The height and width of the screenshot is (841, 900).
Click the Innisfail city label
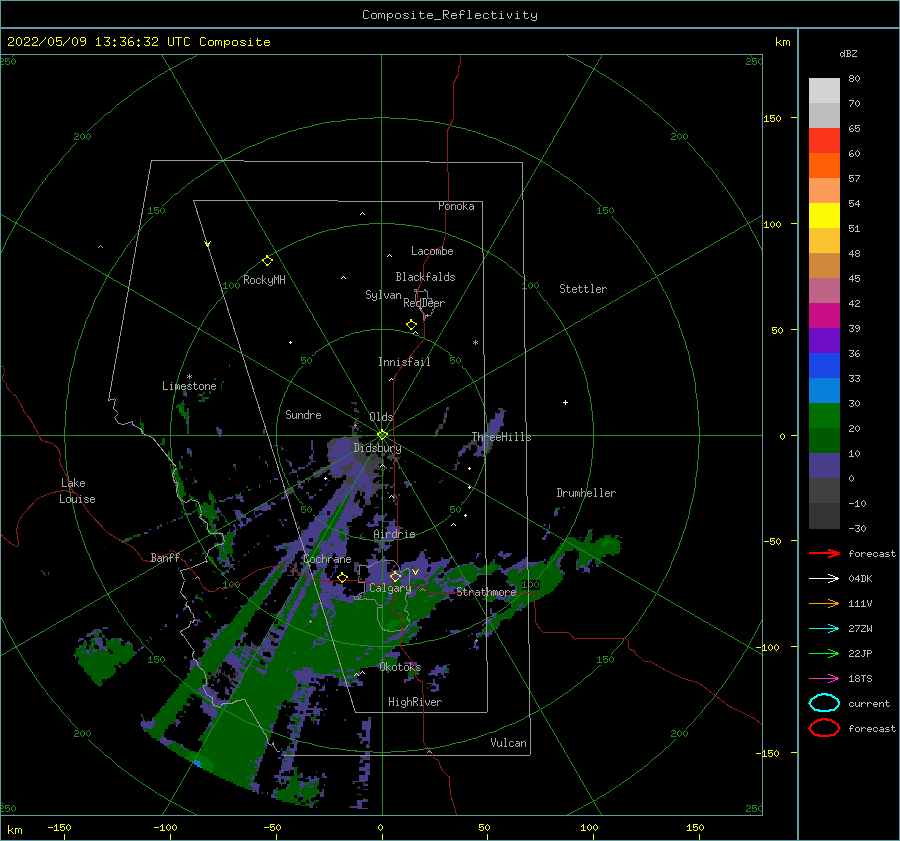[x=404, y=362]
